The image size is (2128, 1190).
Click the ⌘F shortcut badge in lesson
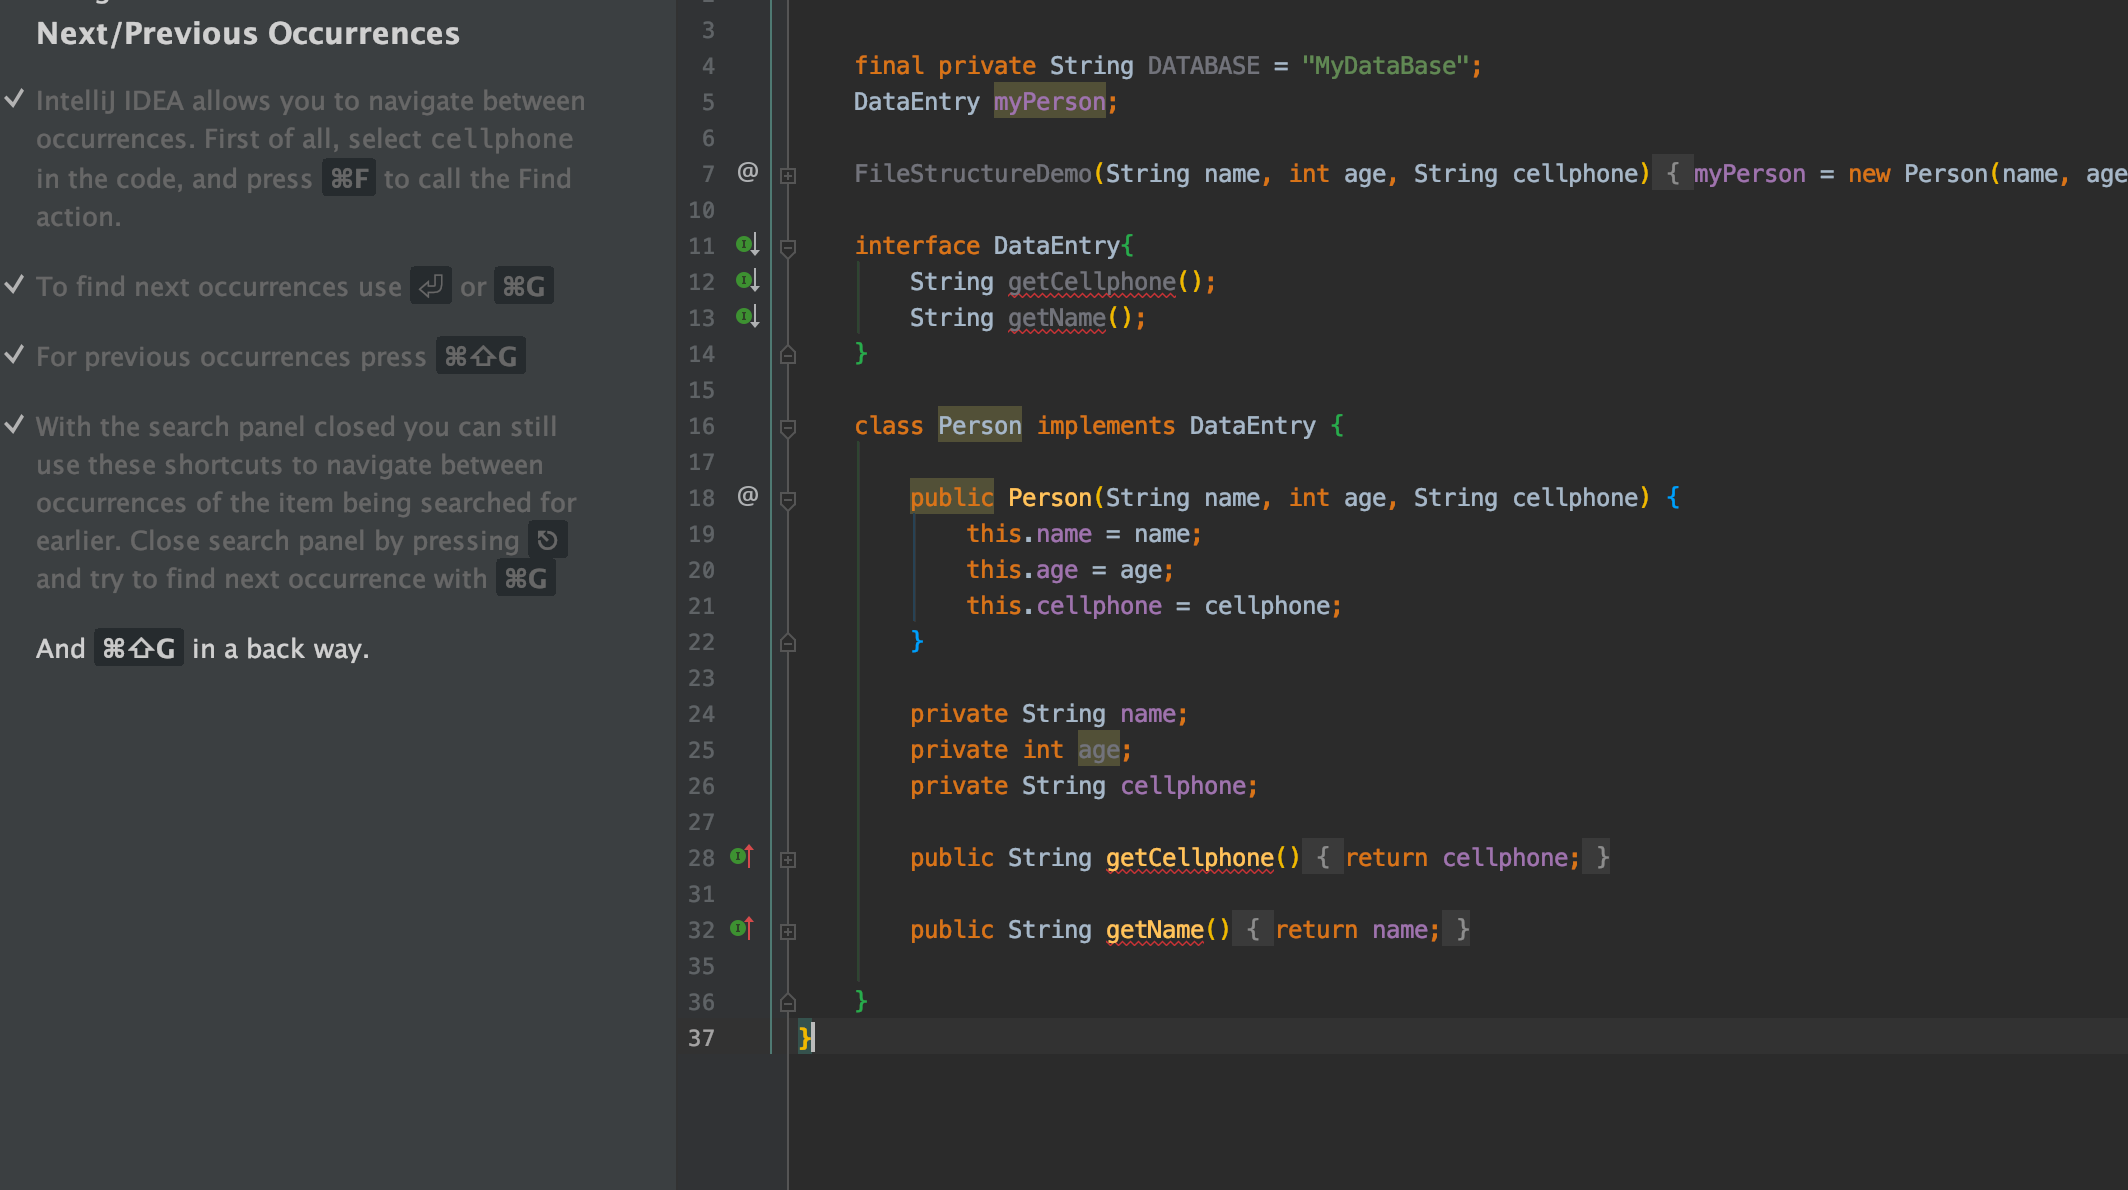(x=349, y=178)
